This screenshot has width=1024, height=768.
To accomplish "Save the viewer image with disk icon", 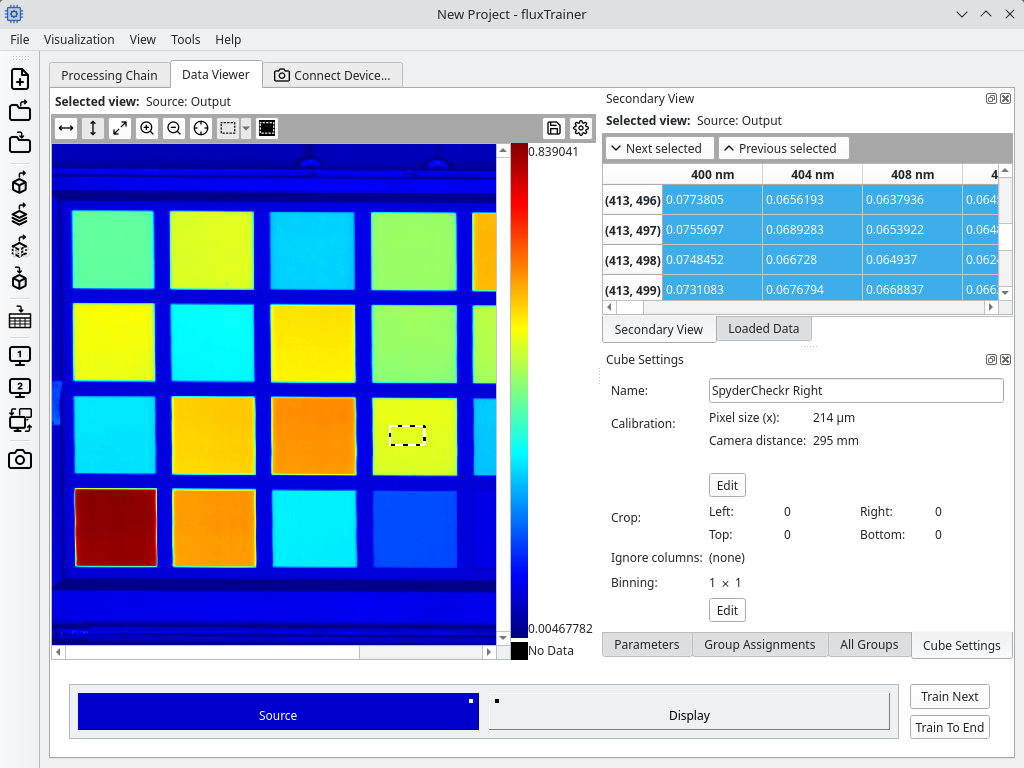I will click(554, 128).
